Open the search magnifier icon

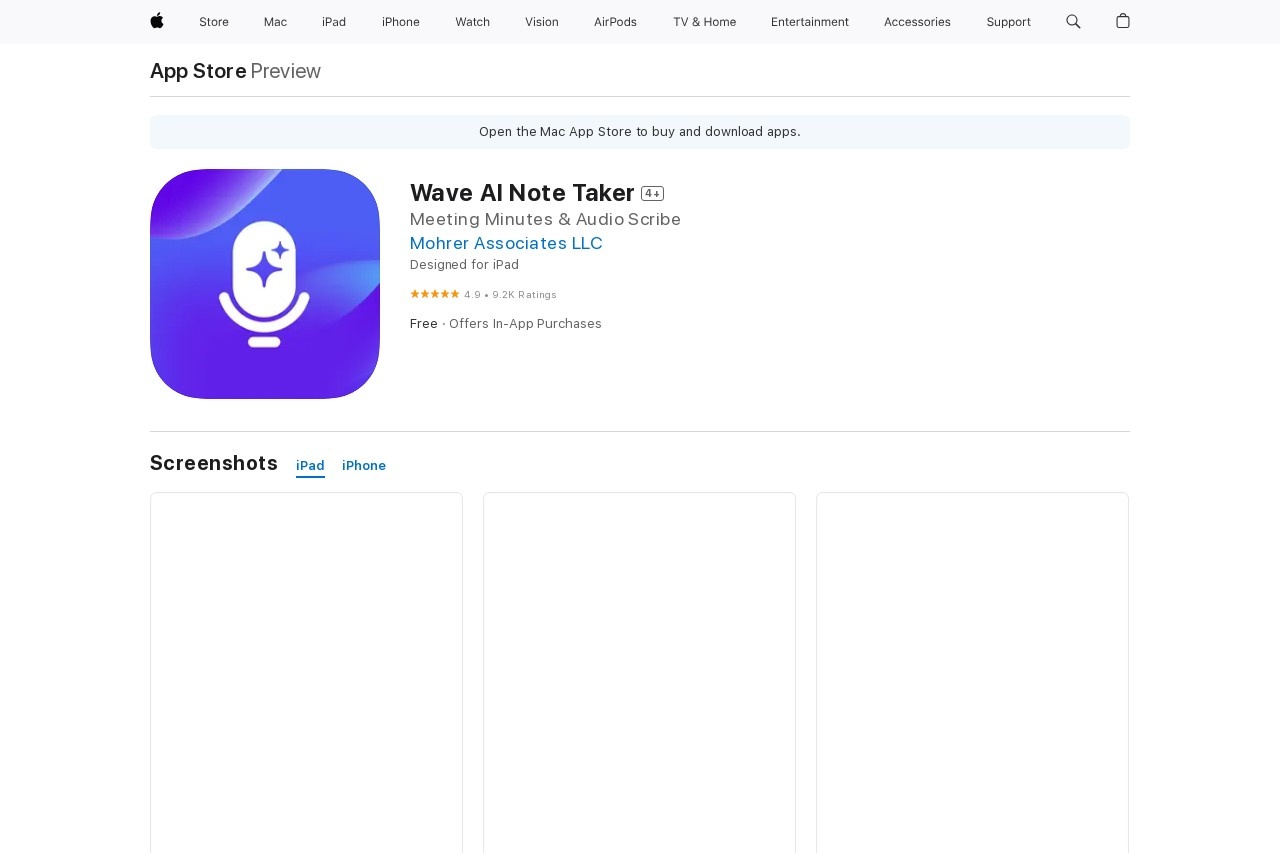pos(1073,21)
